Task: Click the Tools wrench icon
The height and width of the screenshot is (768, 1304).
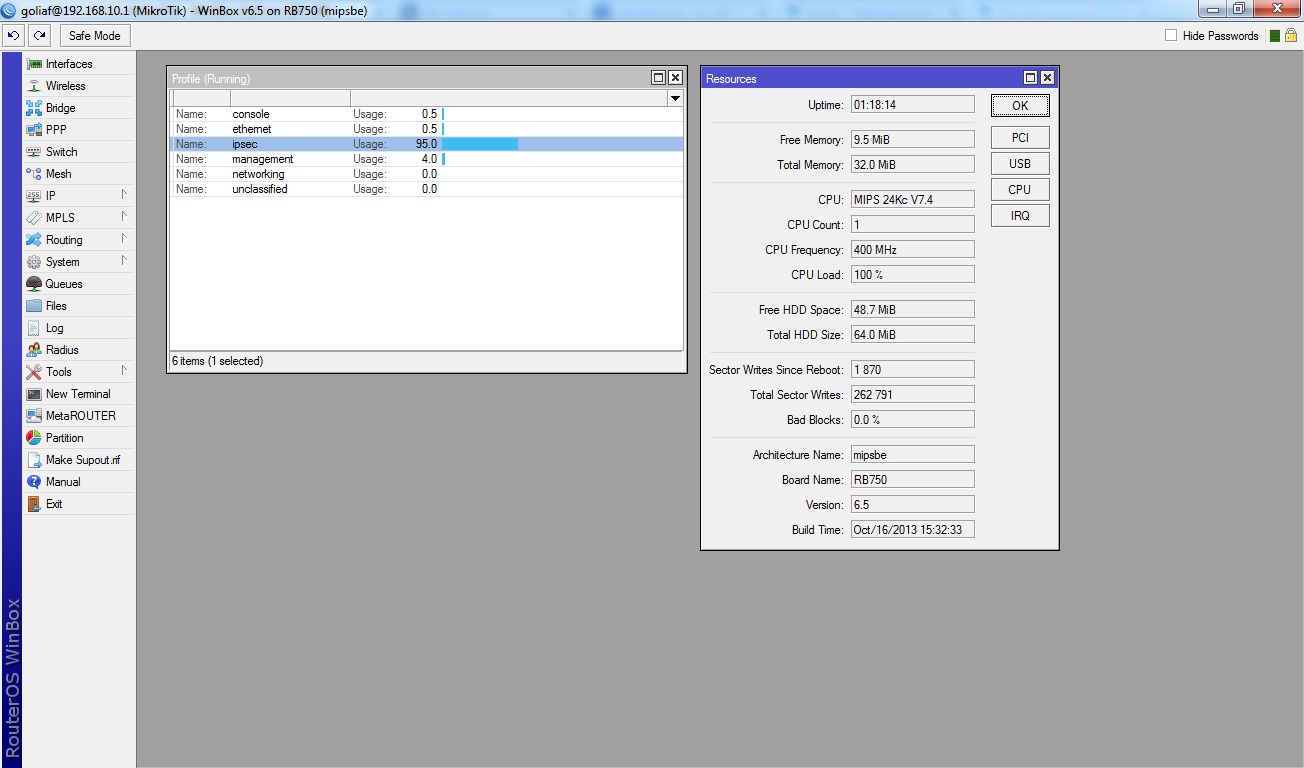Action: coord(34,372)
